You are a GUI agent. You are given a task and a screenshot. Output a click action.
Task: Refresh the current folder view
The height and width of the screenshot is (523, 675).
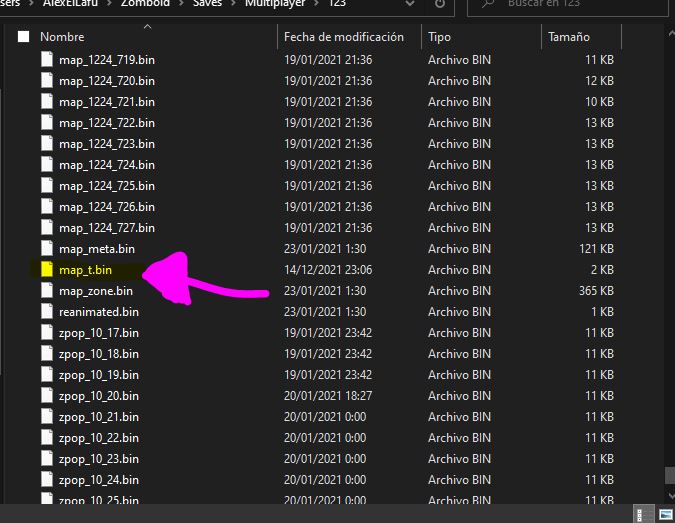(440, 4)
